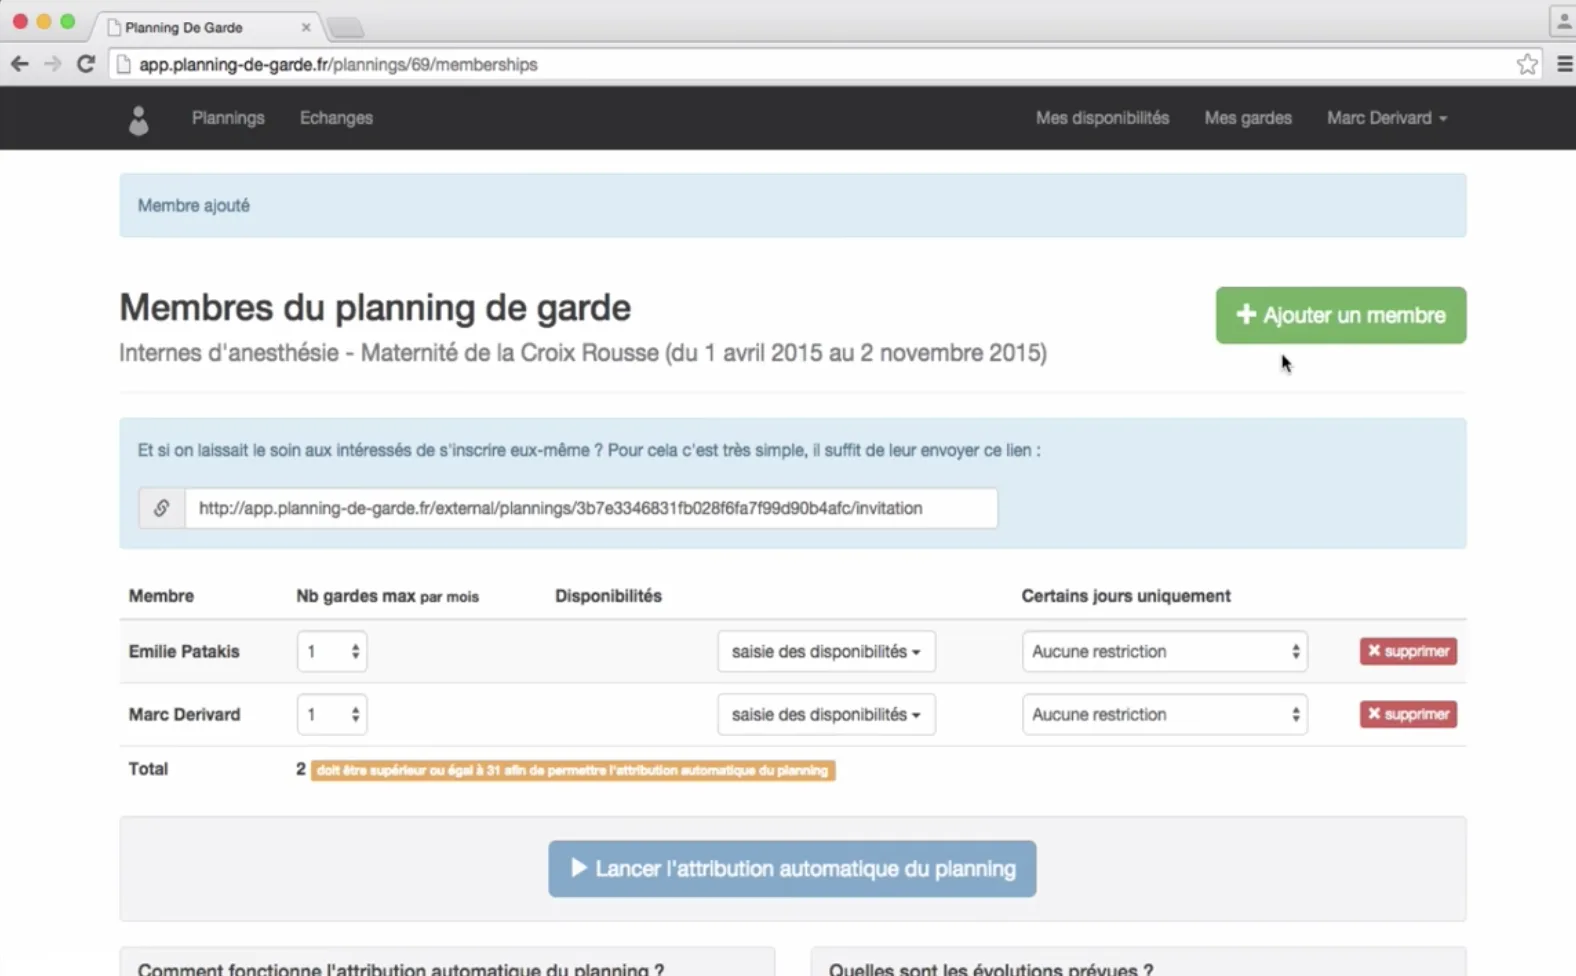The width and height of the screenshot is (1576, 976).
Task: Bookmark page with the star icon
Action: tap(1527, 64)
